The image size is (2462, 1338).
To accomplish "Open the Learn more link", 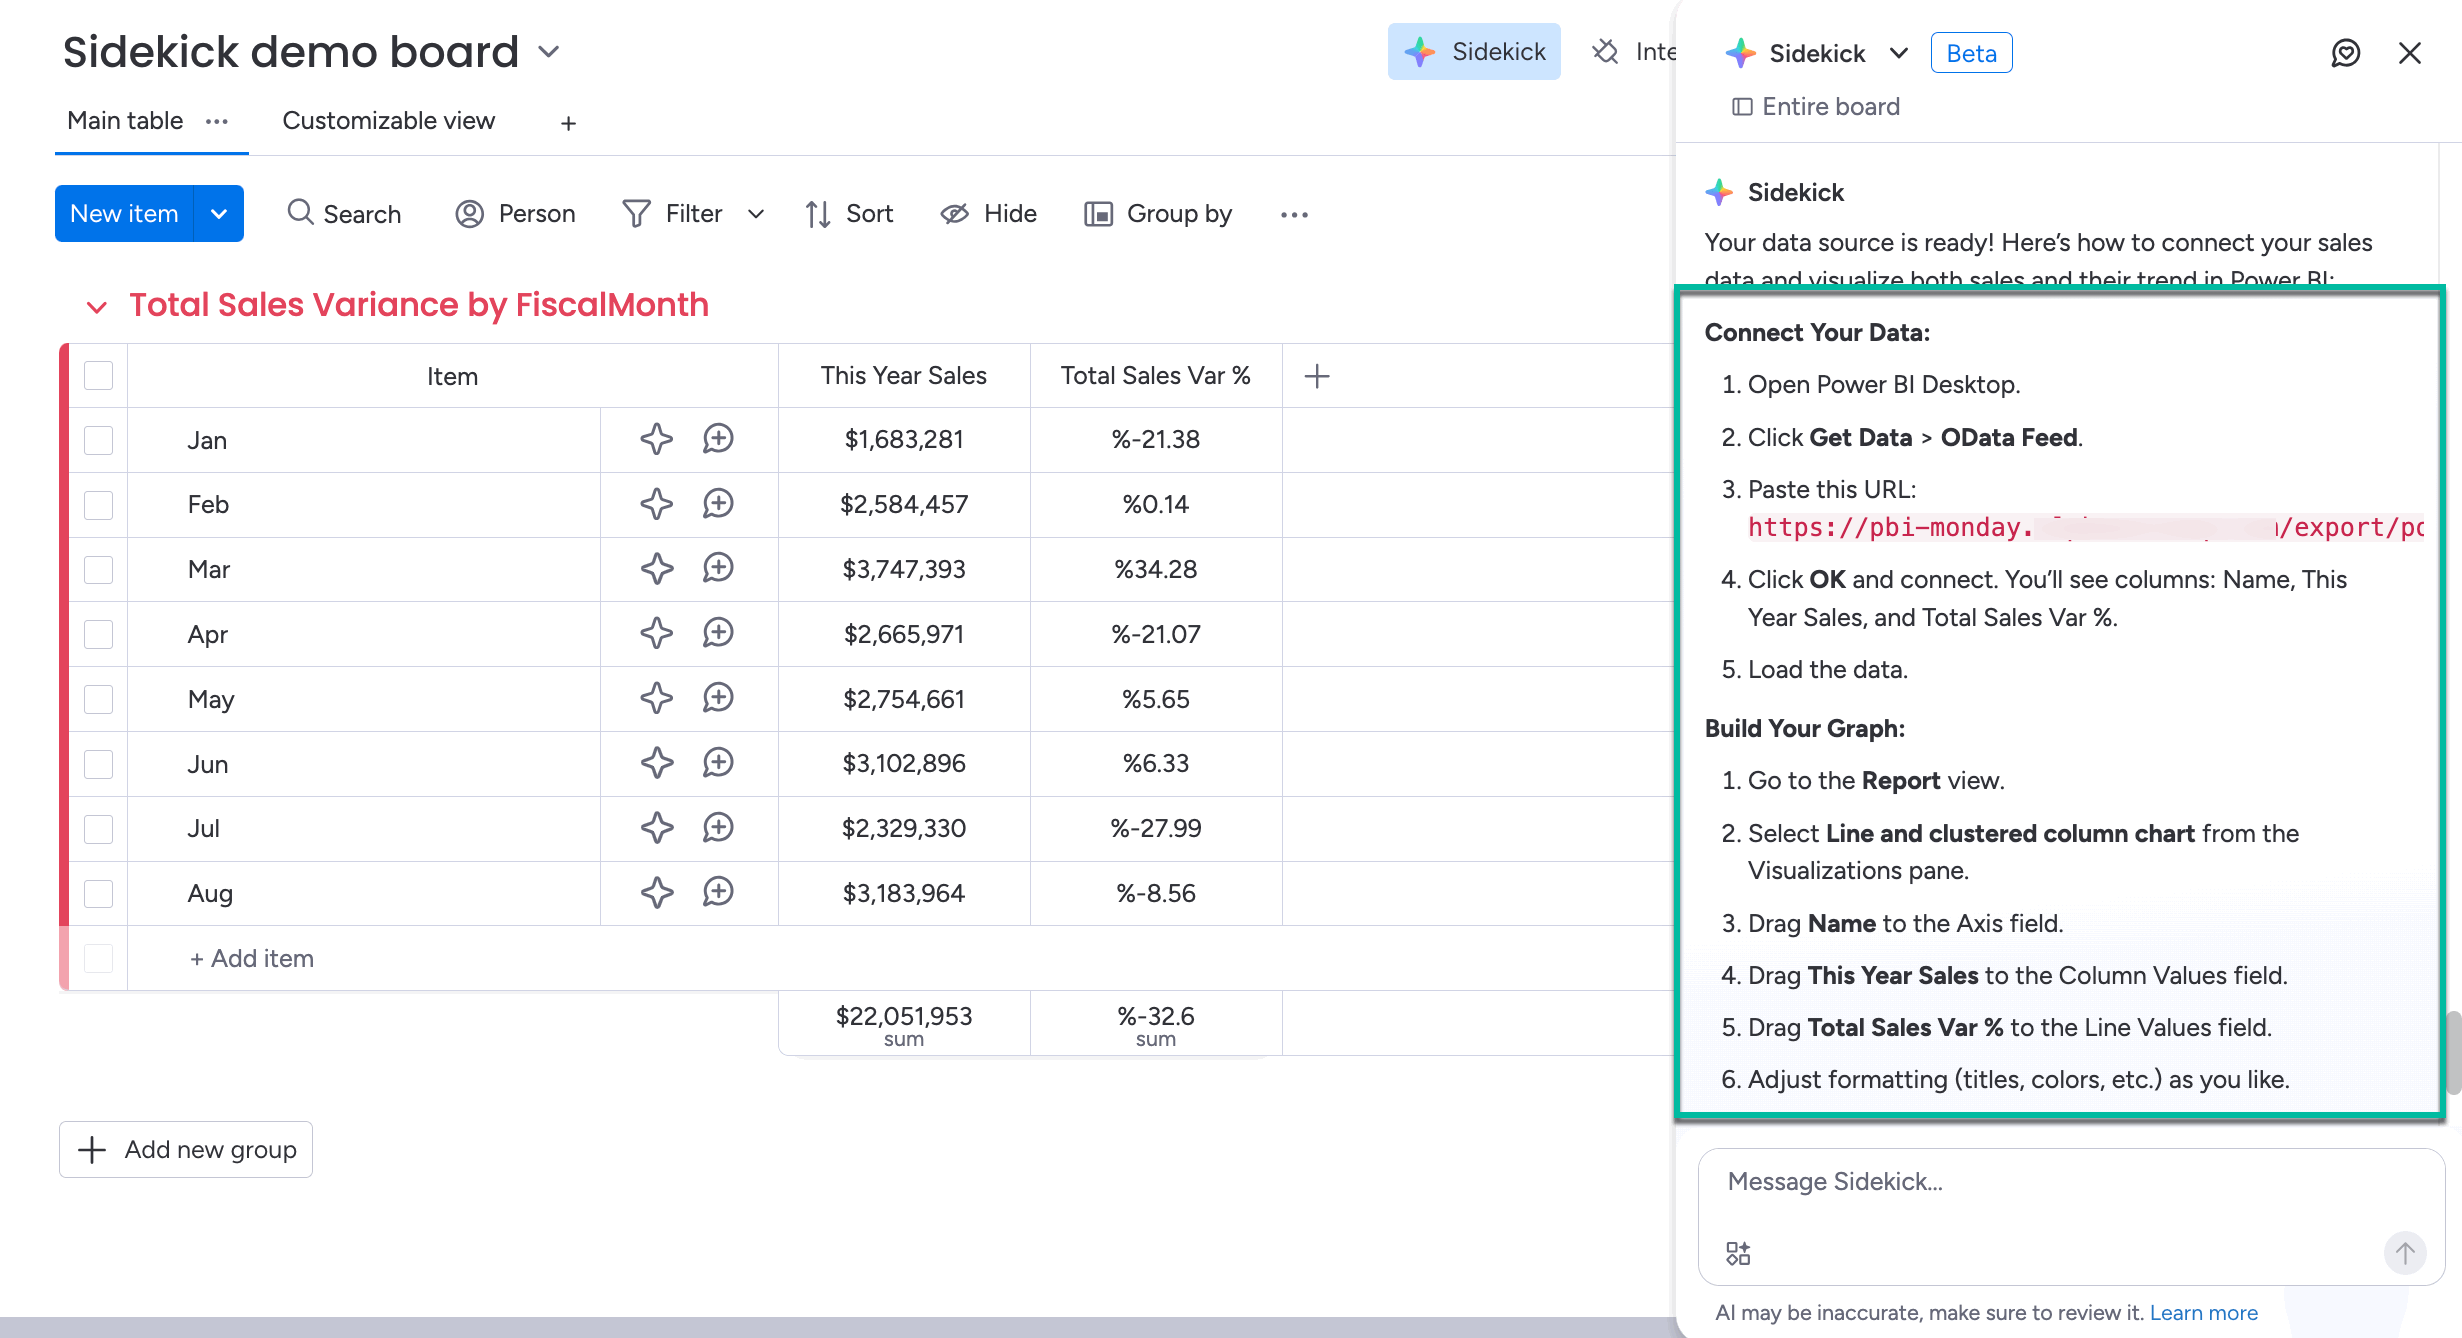I will (x=2203, y=1312).
